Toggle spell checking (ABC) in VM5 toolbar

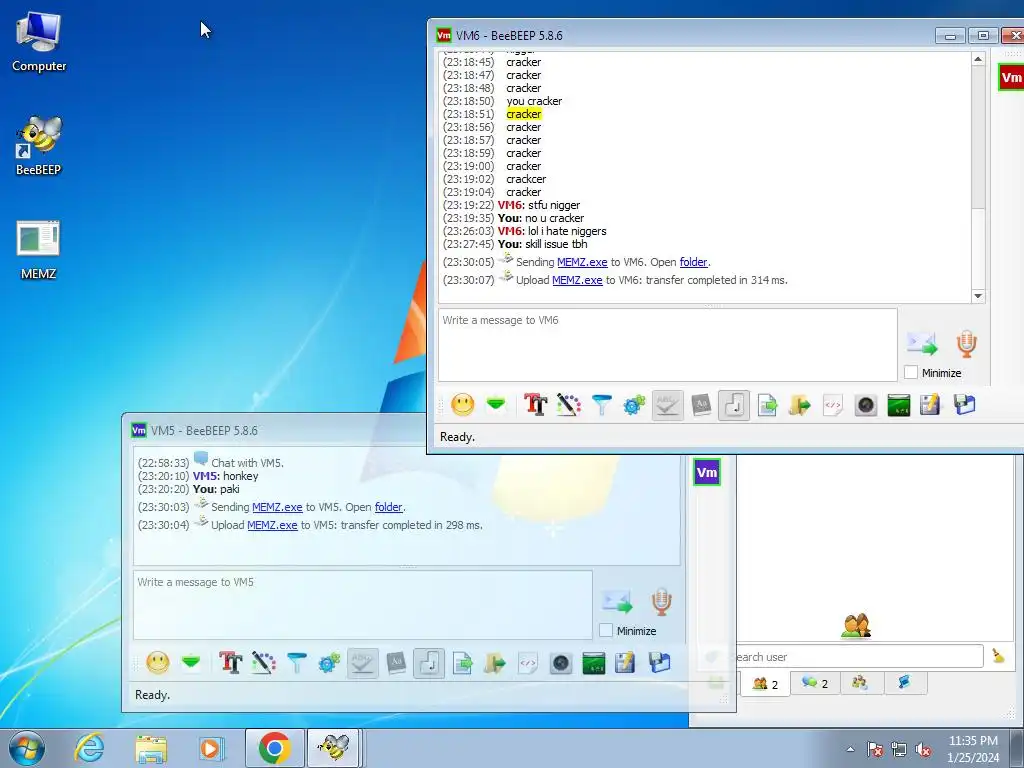point(362,664)
